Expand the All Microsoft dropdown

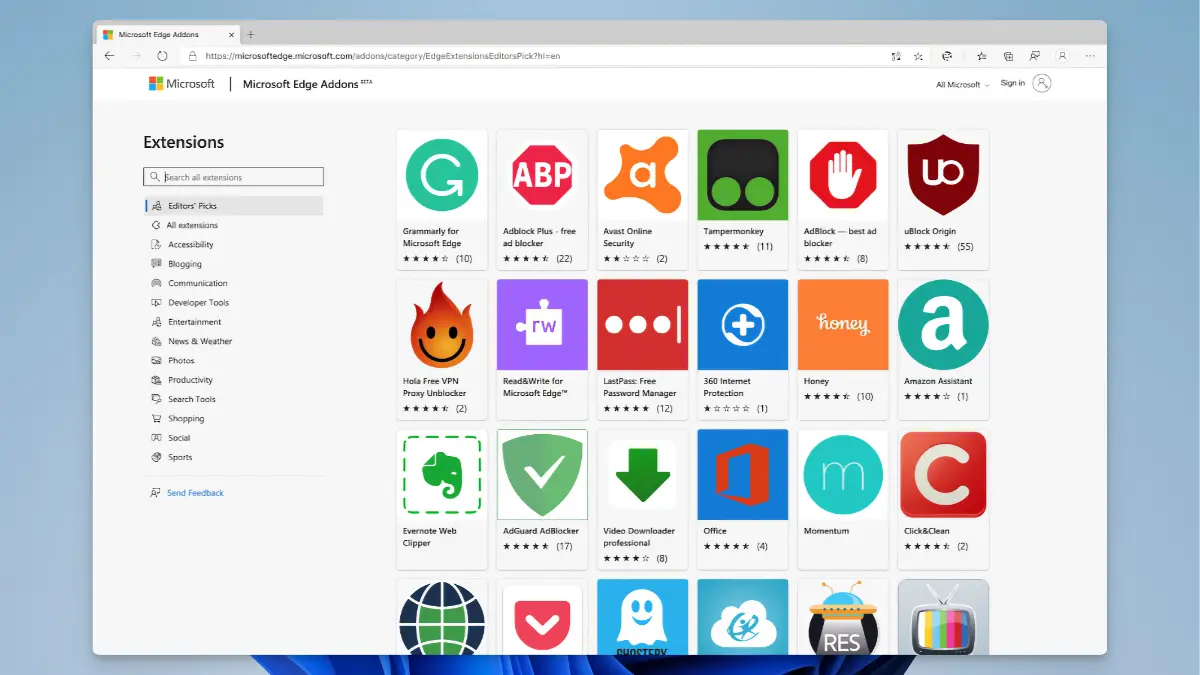(x=962, y=85)
